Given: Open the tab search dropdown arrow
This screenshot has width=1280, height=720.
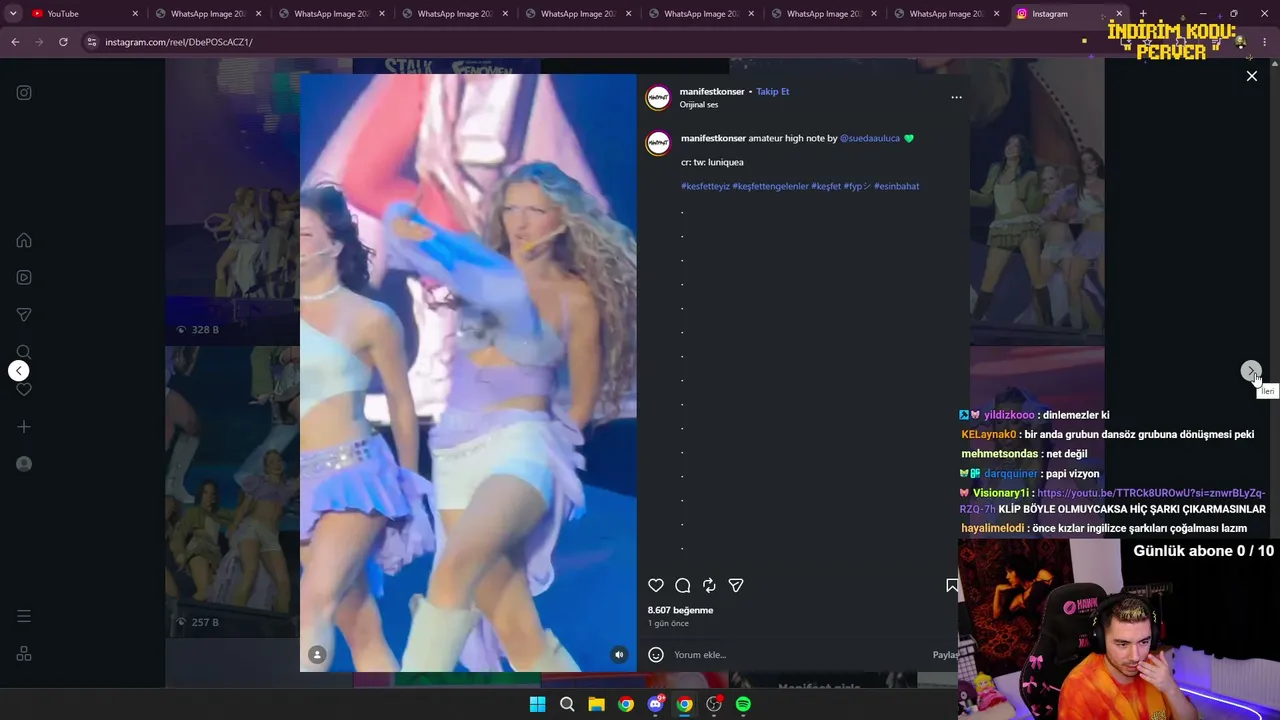Looking at the screenshot, I should pyautogui.click(x=12, y=14).
